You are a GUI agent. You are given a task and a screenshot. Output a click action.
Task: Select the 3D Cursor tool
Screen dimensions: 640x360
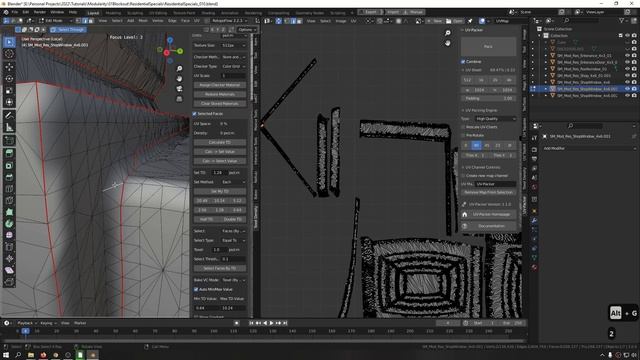tap(9, 54)
